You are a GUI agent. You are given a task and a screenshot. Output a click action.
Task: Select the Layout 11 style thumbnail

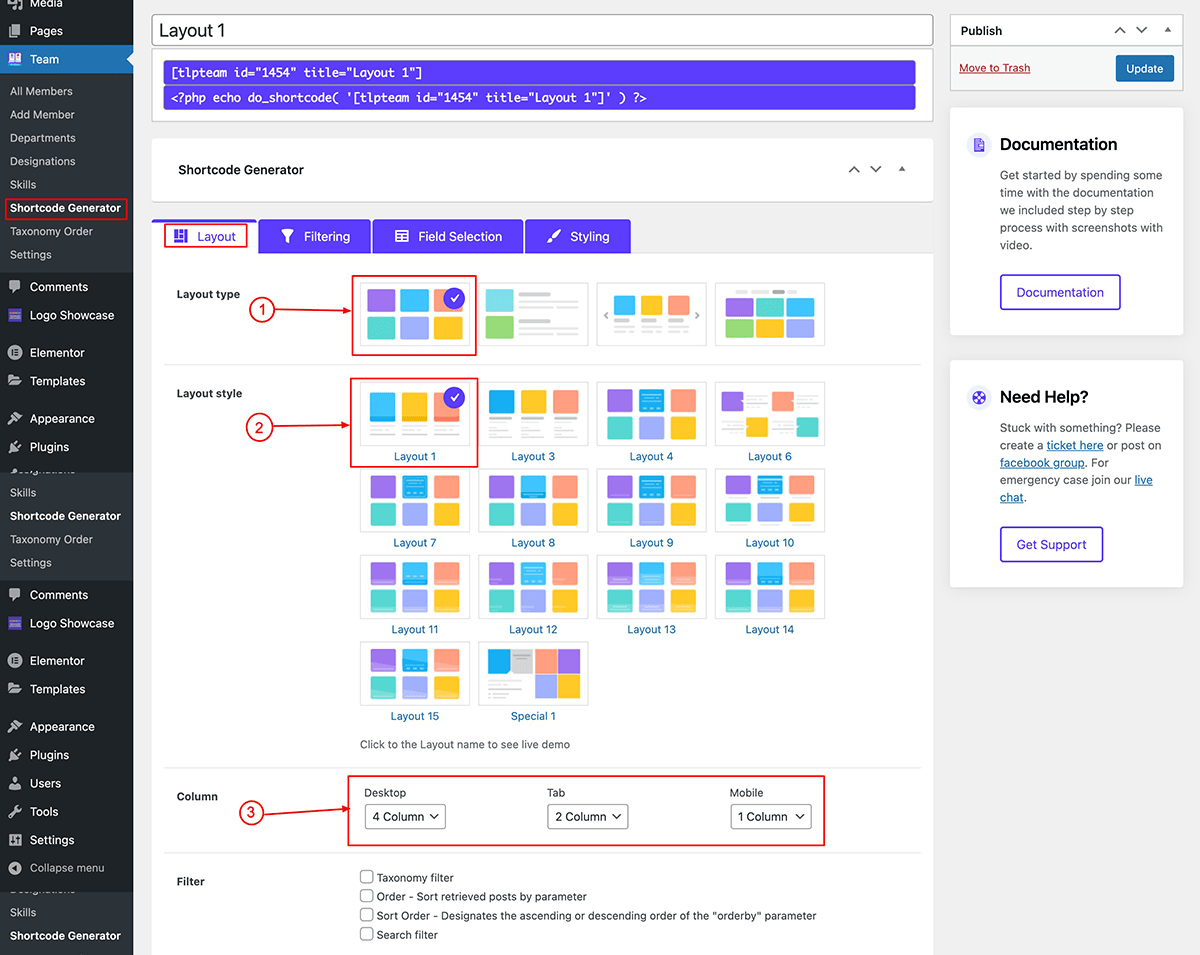(x=415, y=587)
